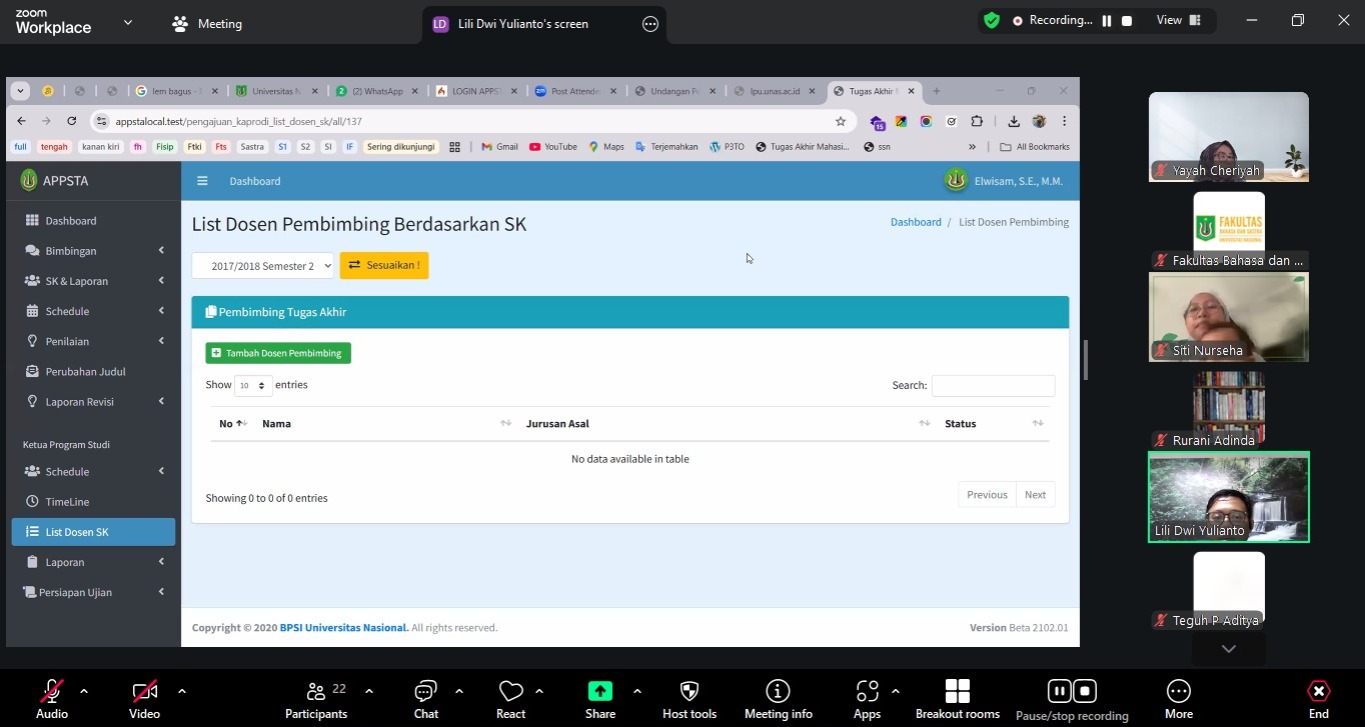
Task: Switch to the WhatsApp browser tab
Action: 375,91
